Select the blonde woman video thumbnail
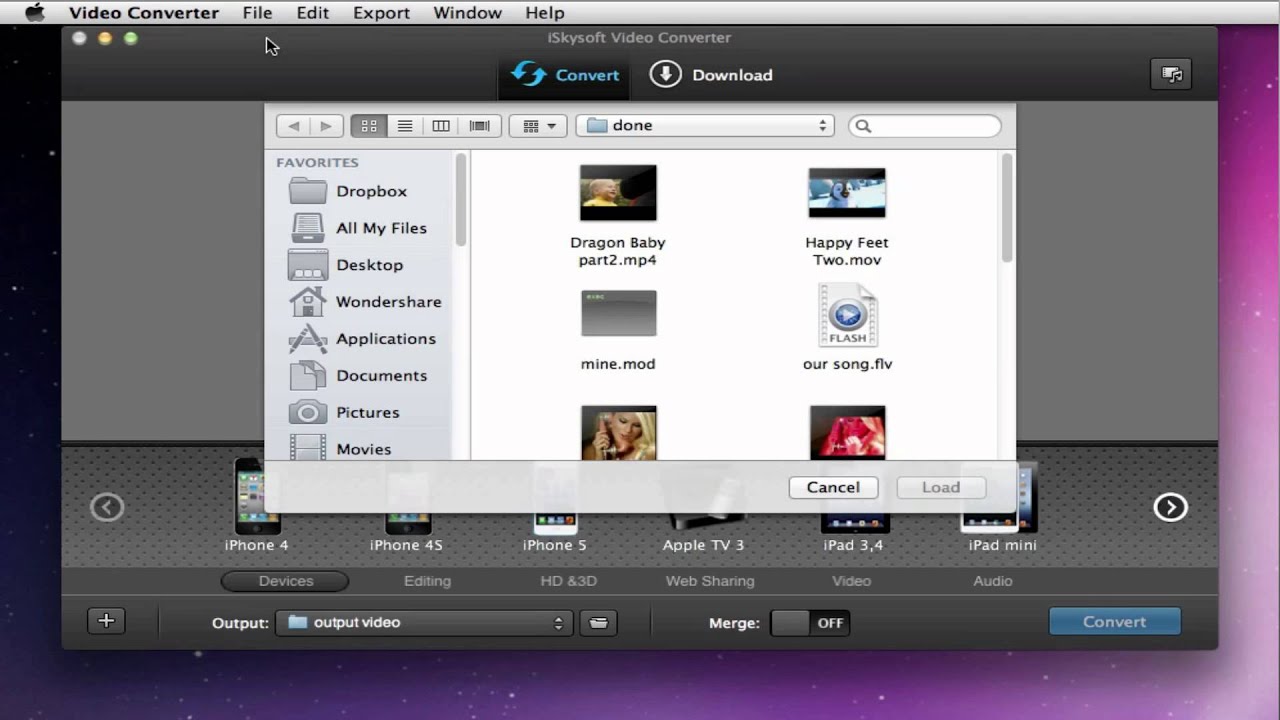Image resolution: width=1280 pixels, height=720 pixels. pyautogui.click(x=618, y=433)
